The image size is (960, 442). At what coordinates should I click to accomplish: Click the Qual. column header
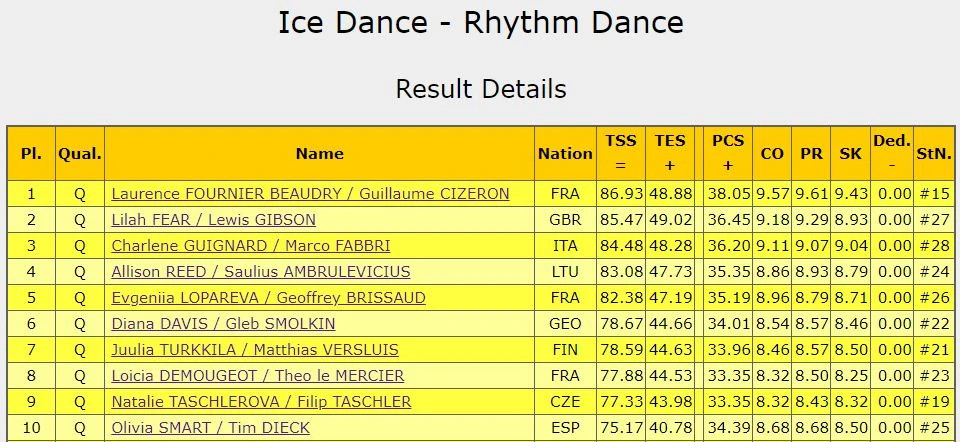(x=80, y=154)
